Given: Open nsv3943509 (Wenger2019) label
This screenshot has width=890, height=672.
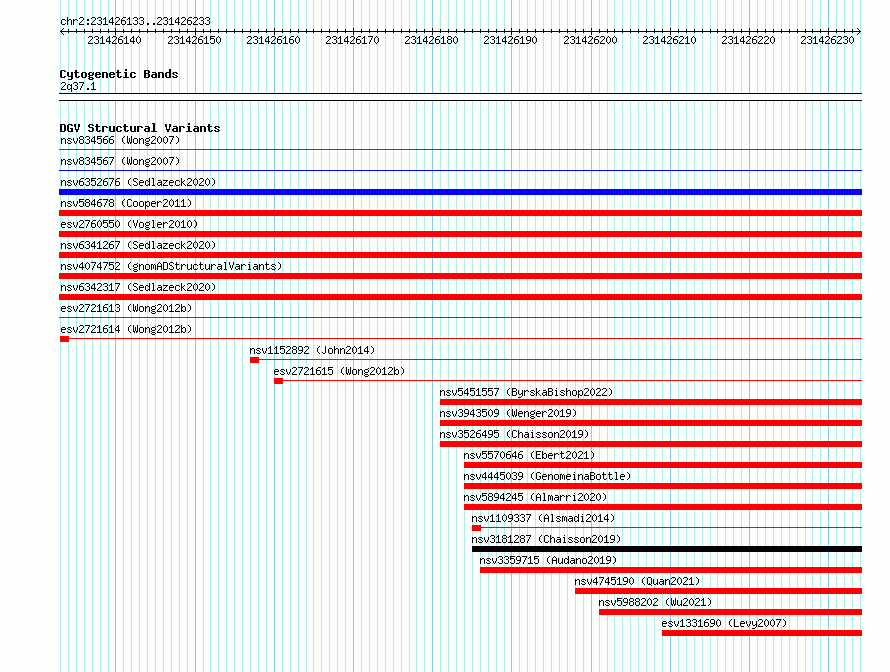Looking at the screenshot, I should [508, 413].
